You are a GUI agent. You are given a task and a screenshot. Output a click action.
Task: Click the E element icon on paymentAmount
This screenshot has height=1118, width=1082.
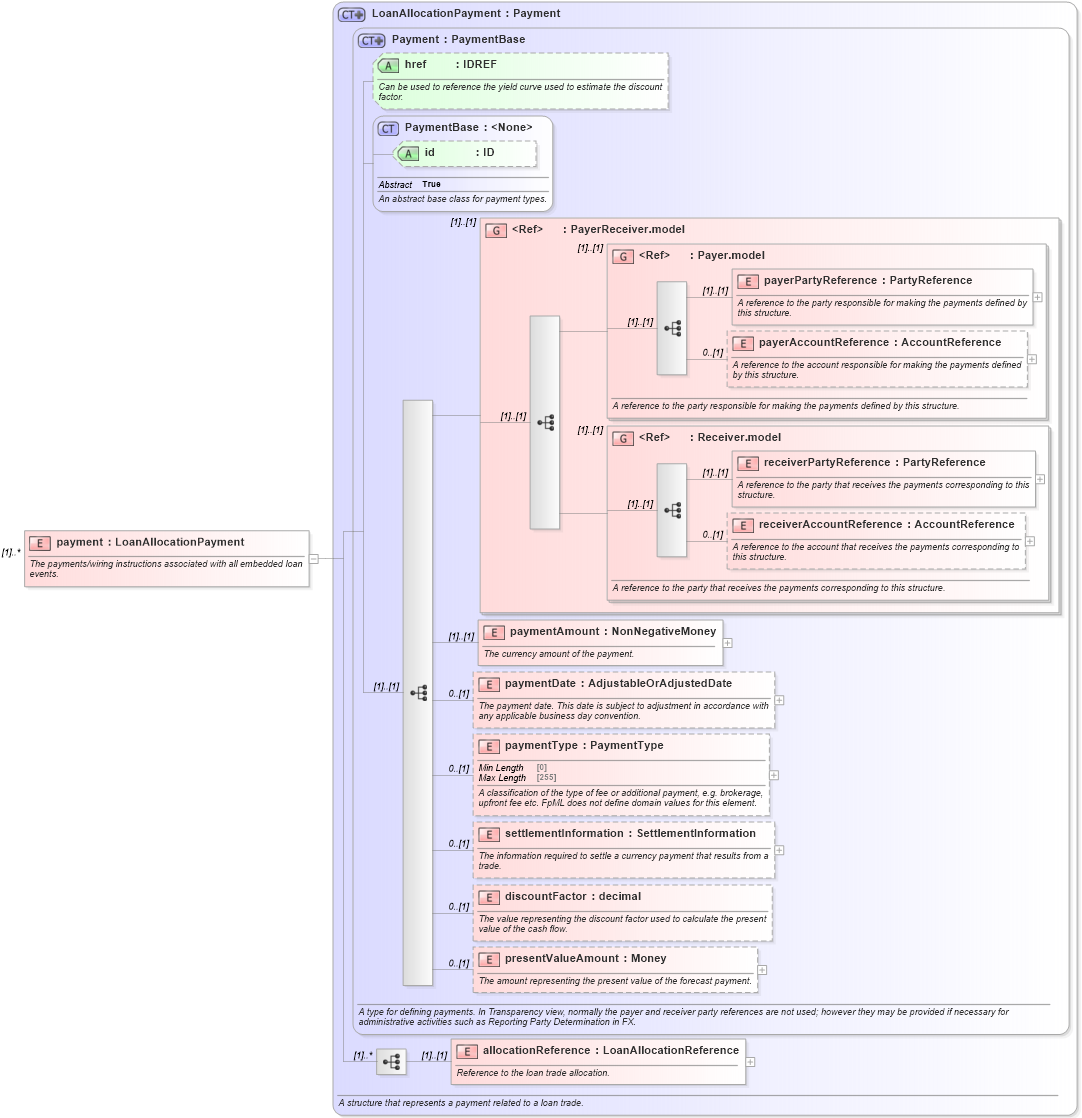493,632
